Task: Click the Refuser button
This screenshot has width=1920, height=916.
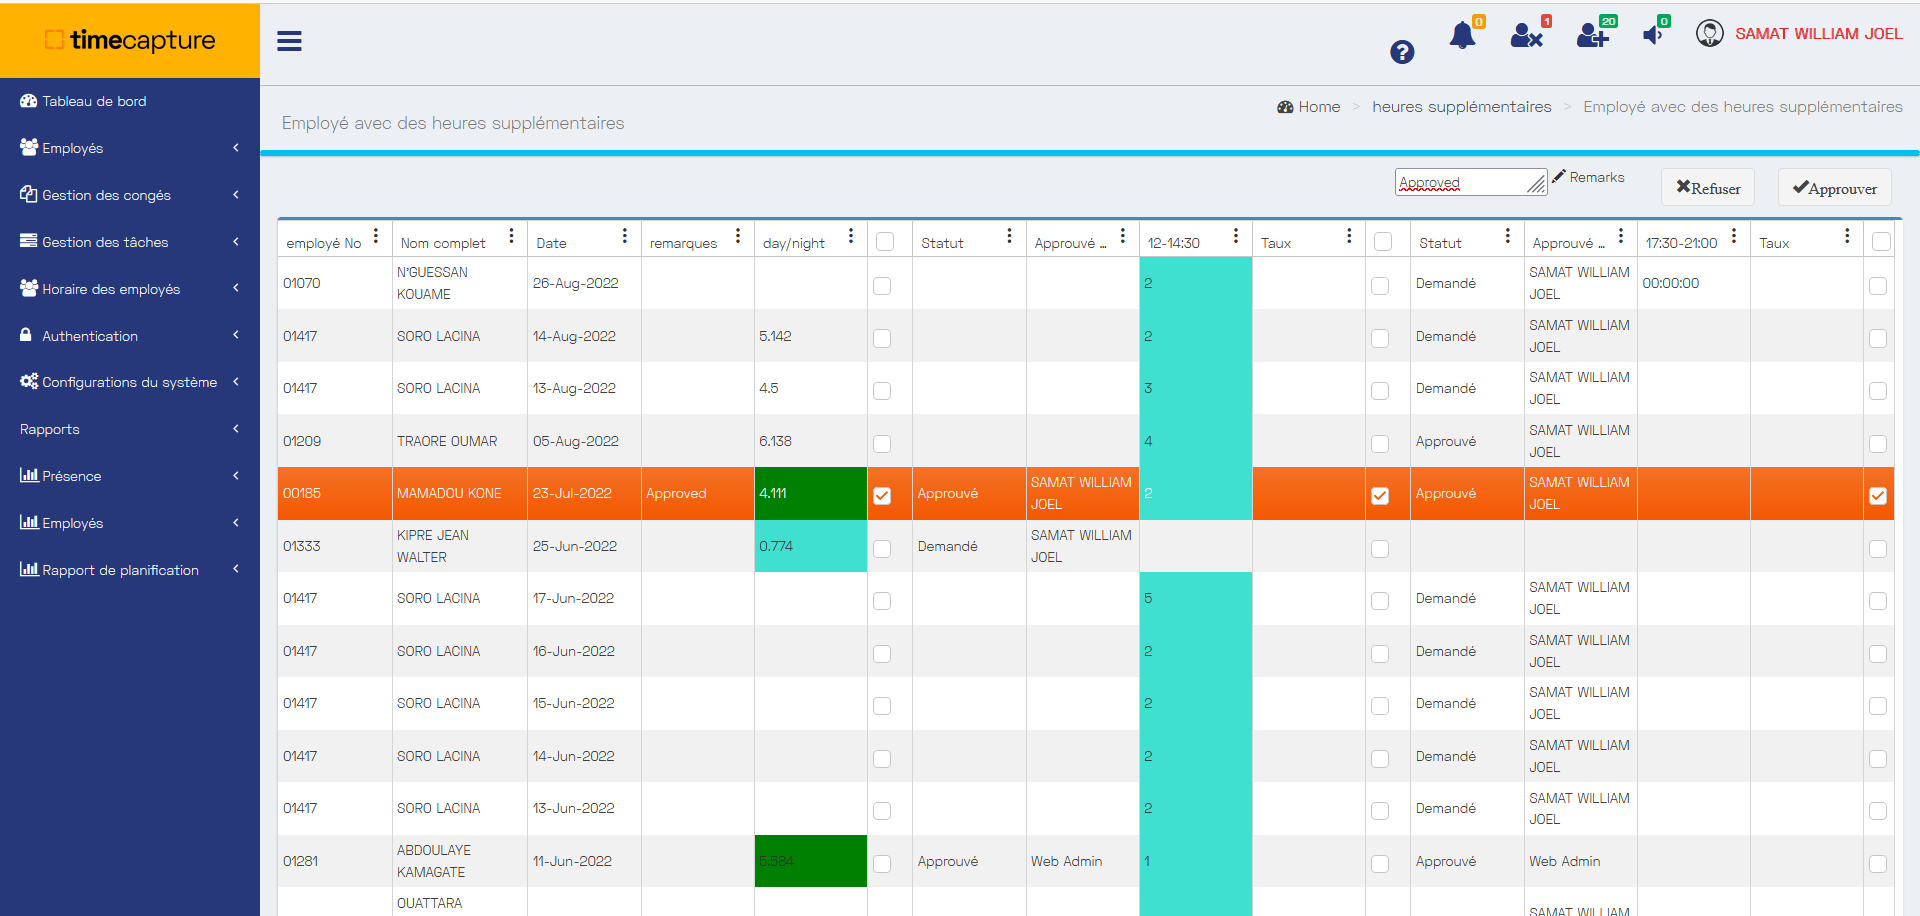Action: coord(1708,187)
